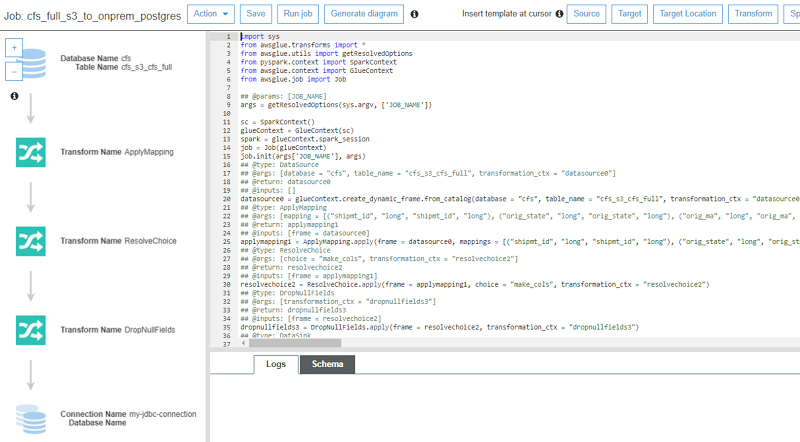
Task: Click line 12 glueContext = GlueContext(sc)
Action: click(297, 130)
